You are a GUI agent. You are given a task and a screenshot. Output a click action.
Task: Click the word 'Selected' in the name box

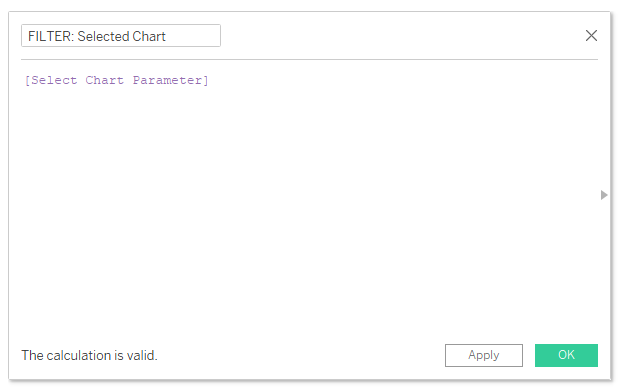[x=103, y=36]
